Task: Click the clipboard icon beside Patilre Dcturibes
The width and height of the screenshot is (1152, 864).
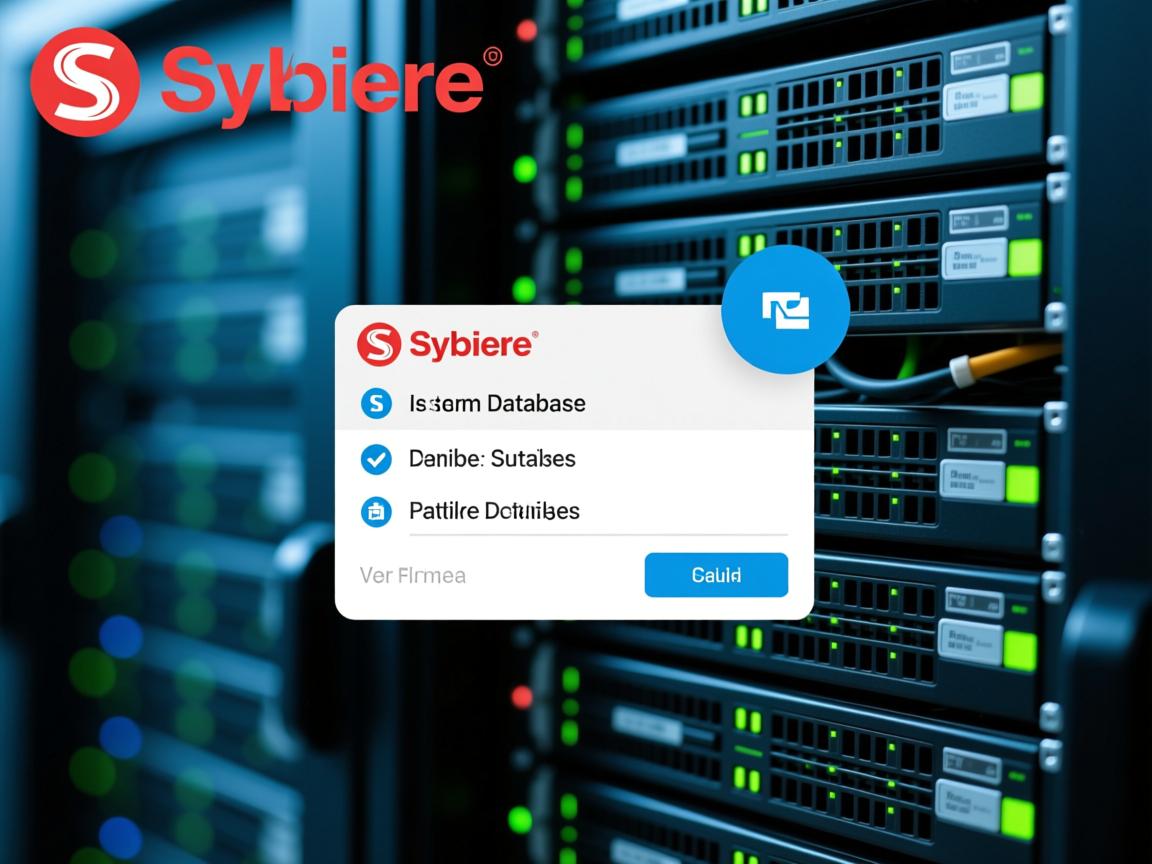Action: tap(375, 512)
